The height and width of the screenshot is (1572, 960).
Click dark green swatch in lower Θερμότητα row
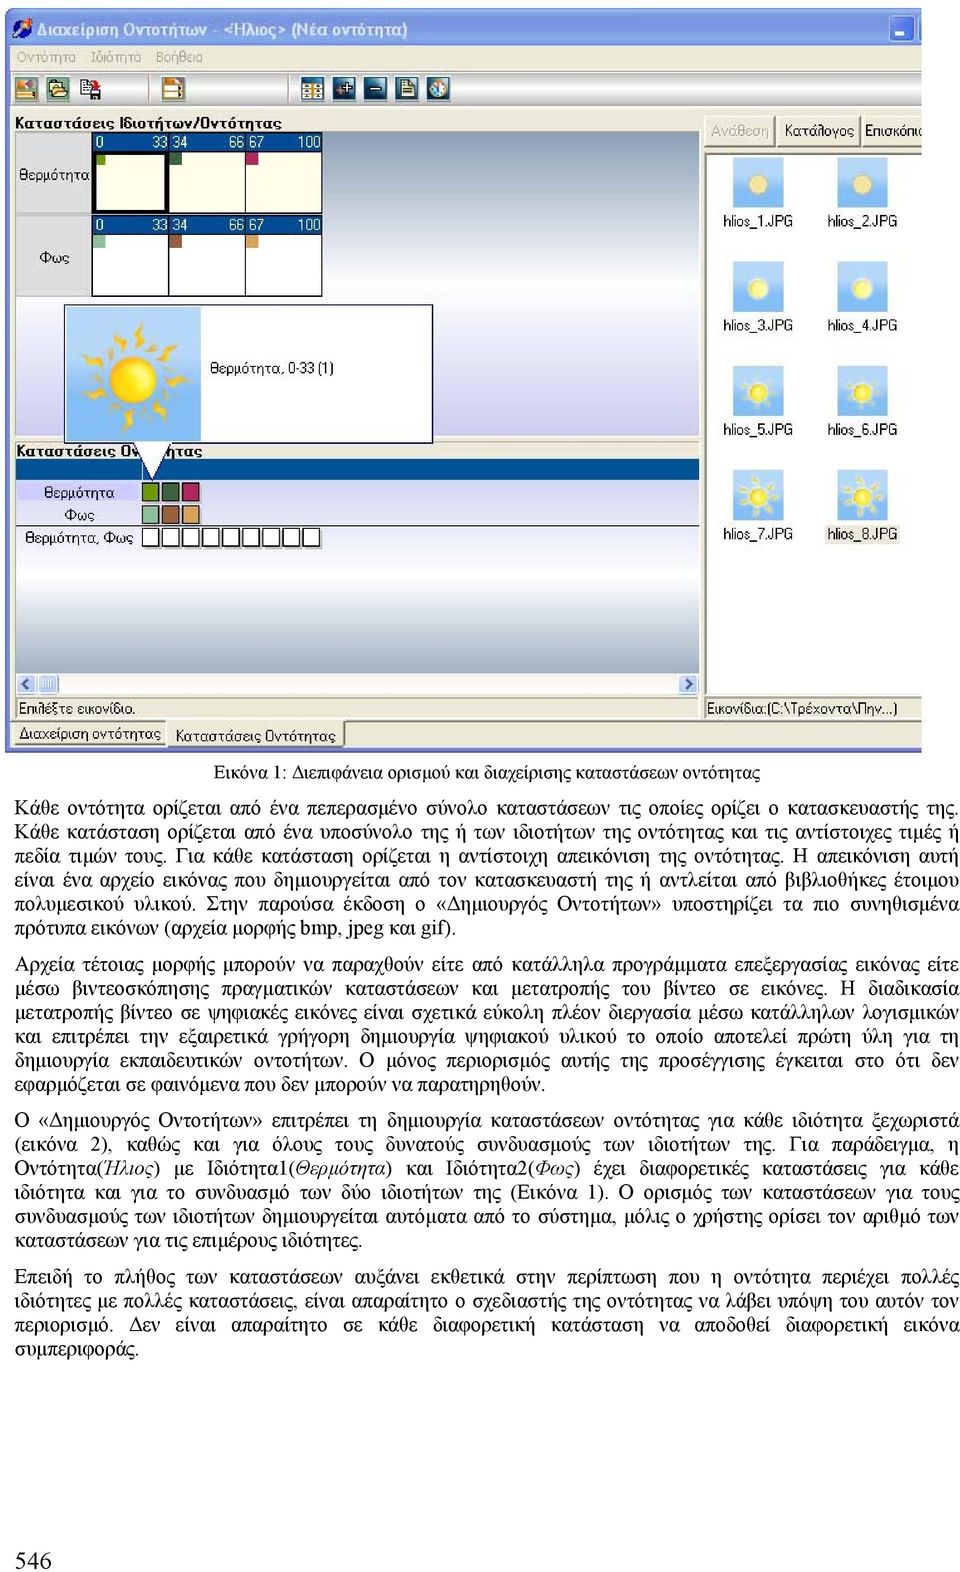pos(171,492)
